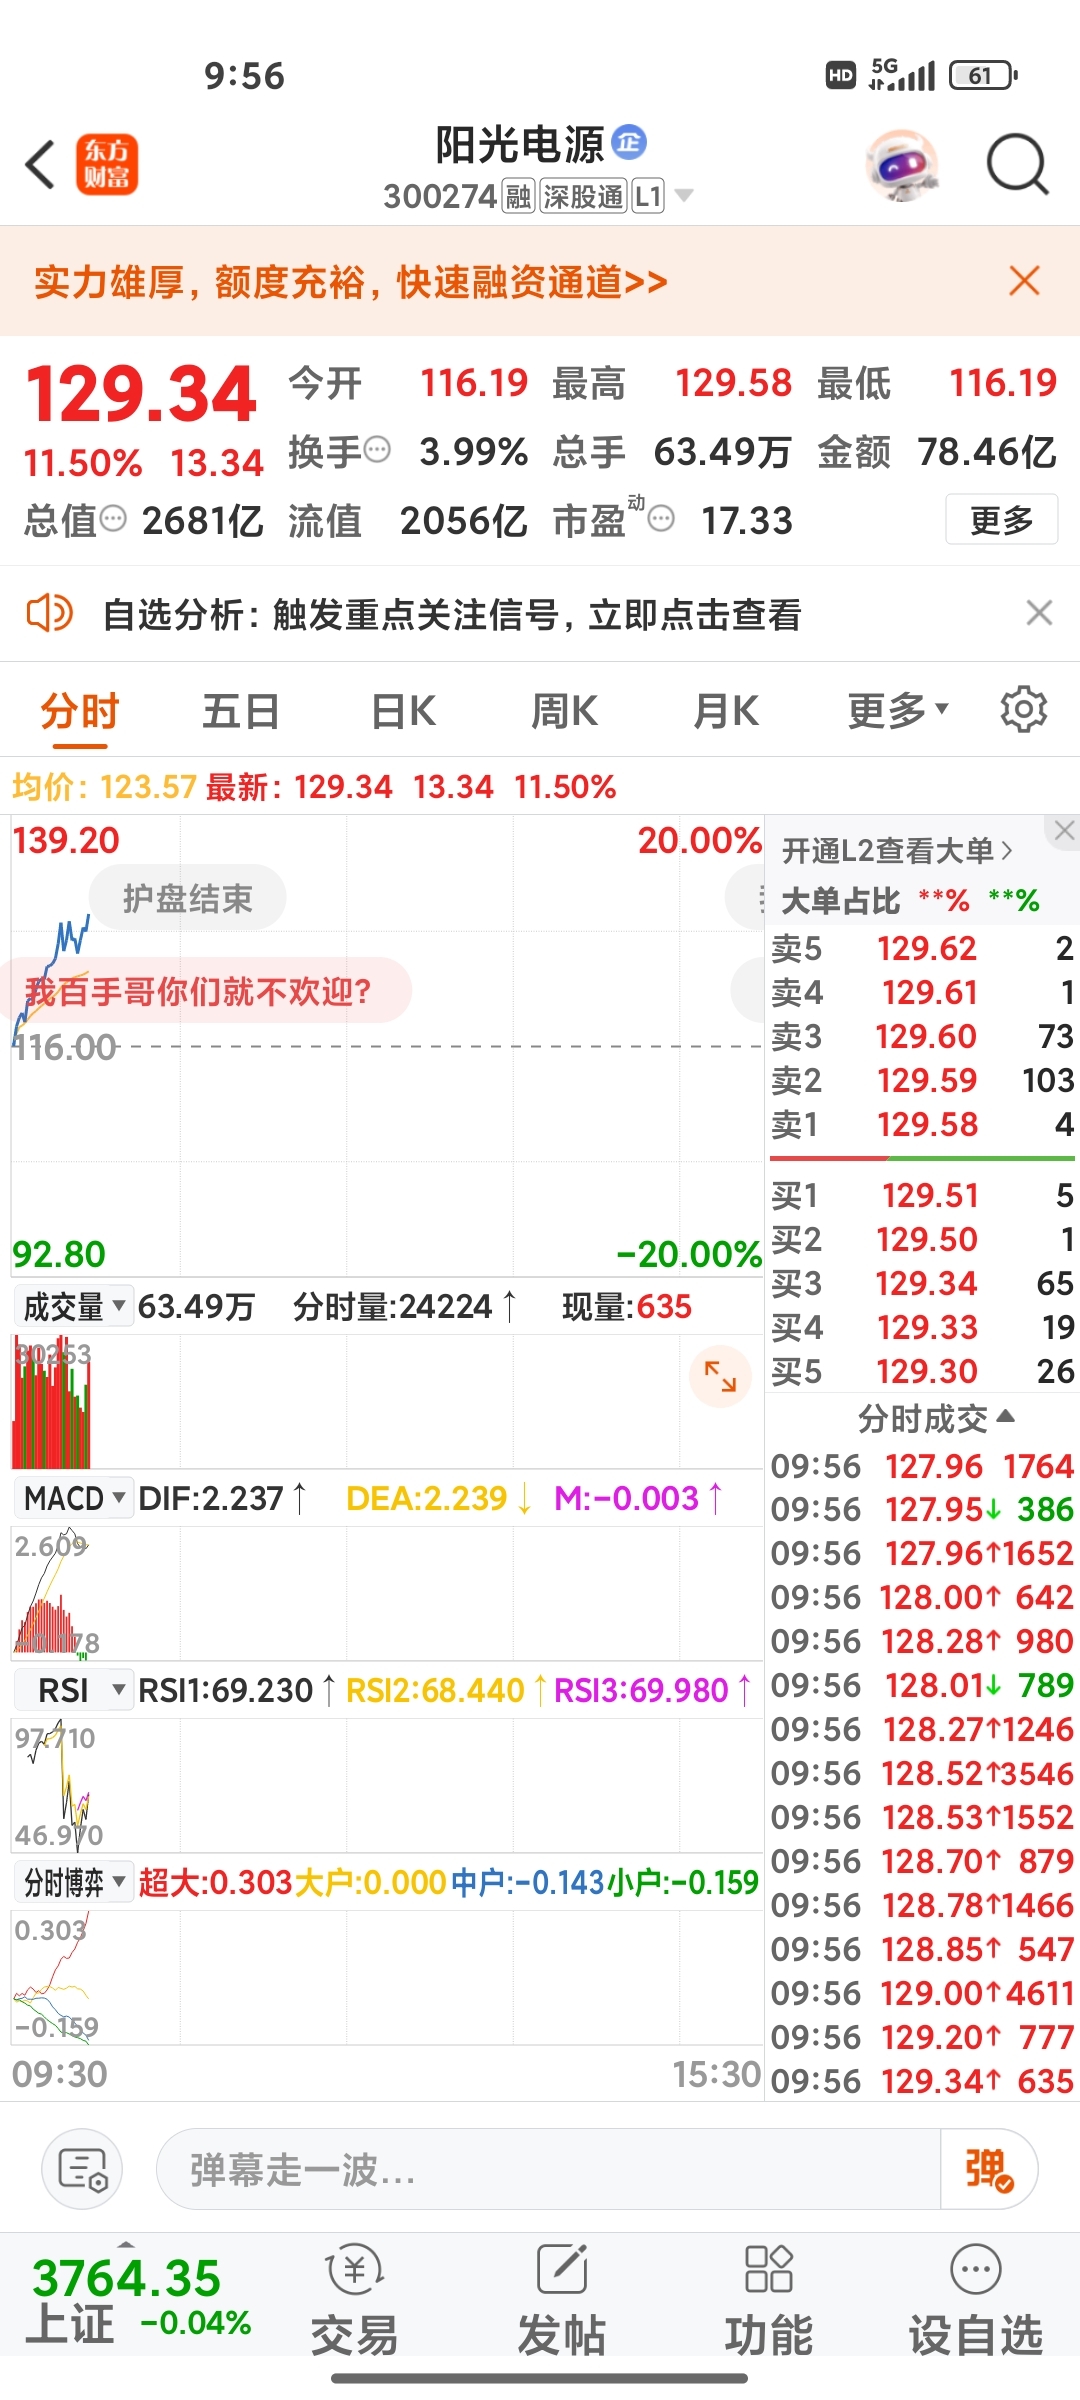Expand the 更多 chart period dropdown
1080x2400 pixels.
897,712
